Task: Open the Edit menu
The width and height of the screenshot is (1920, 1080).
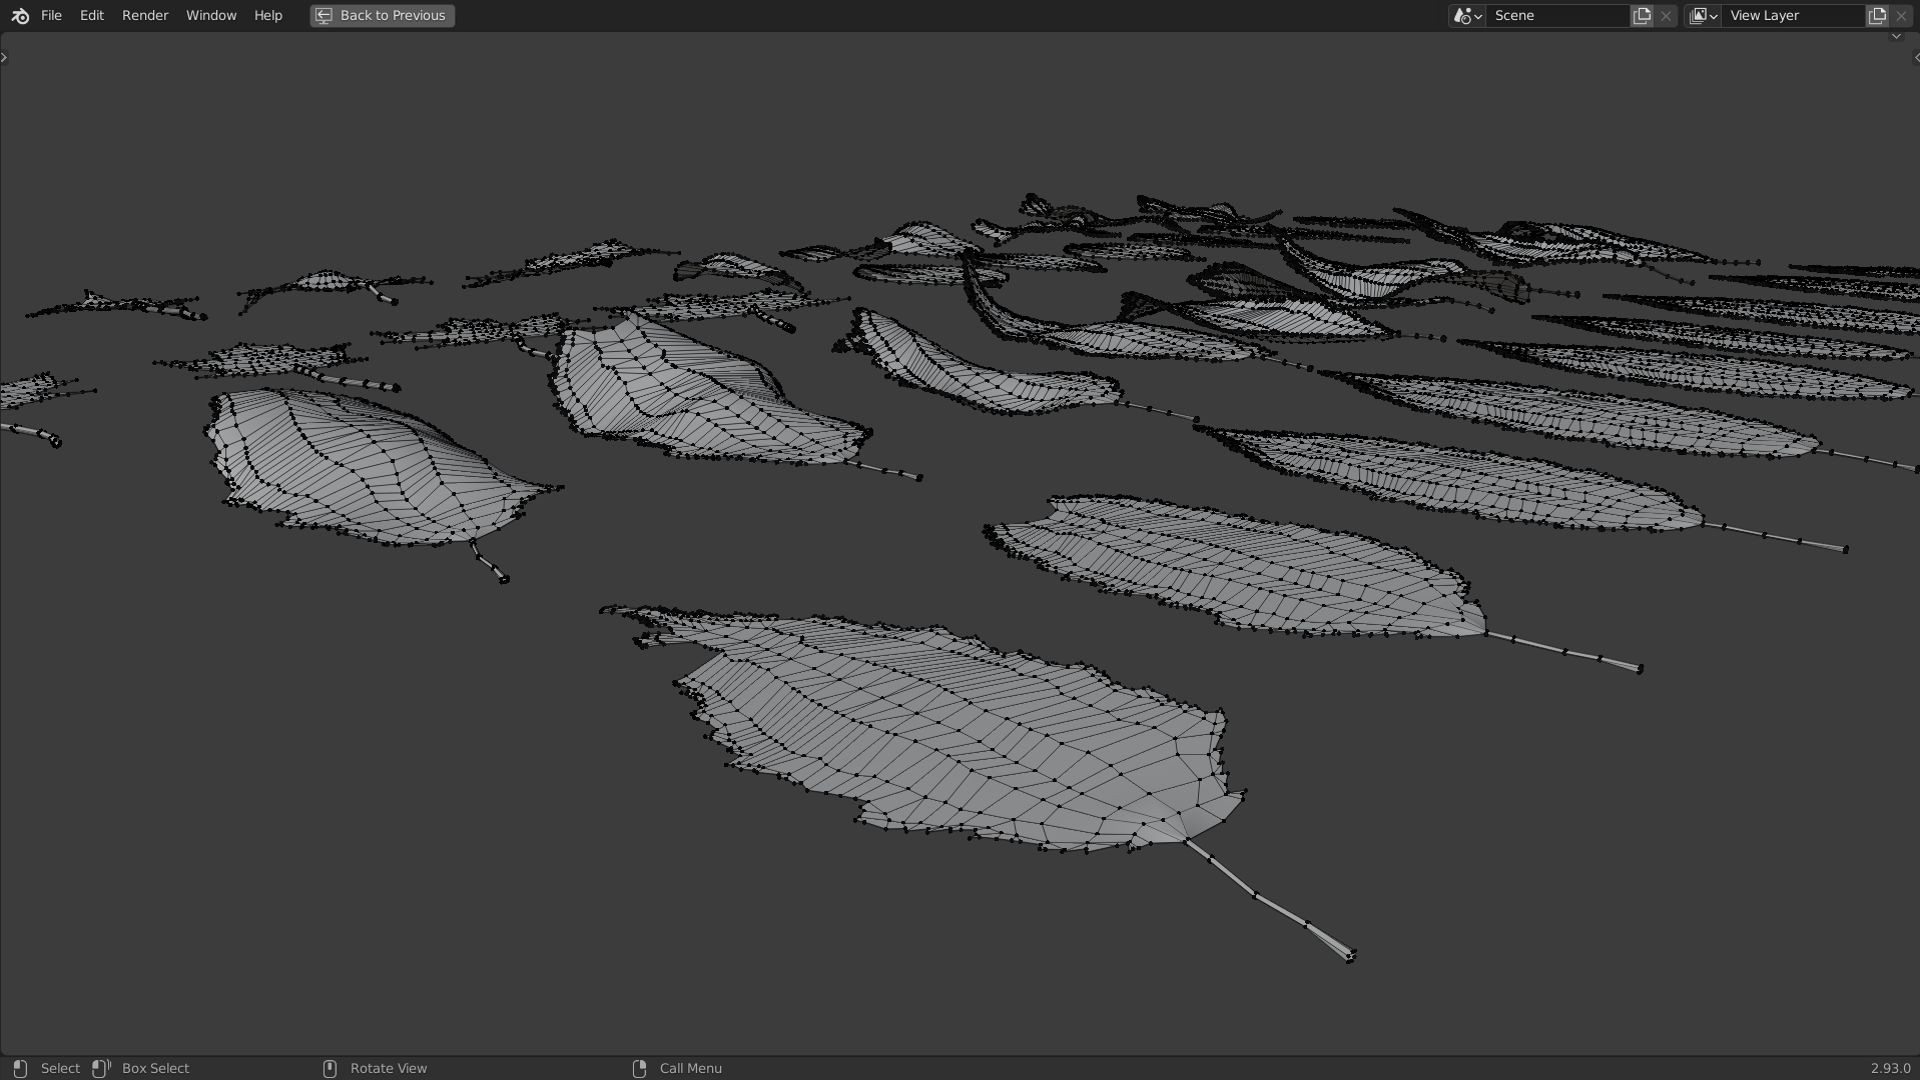Action: (x=92, y=15)
